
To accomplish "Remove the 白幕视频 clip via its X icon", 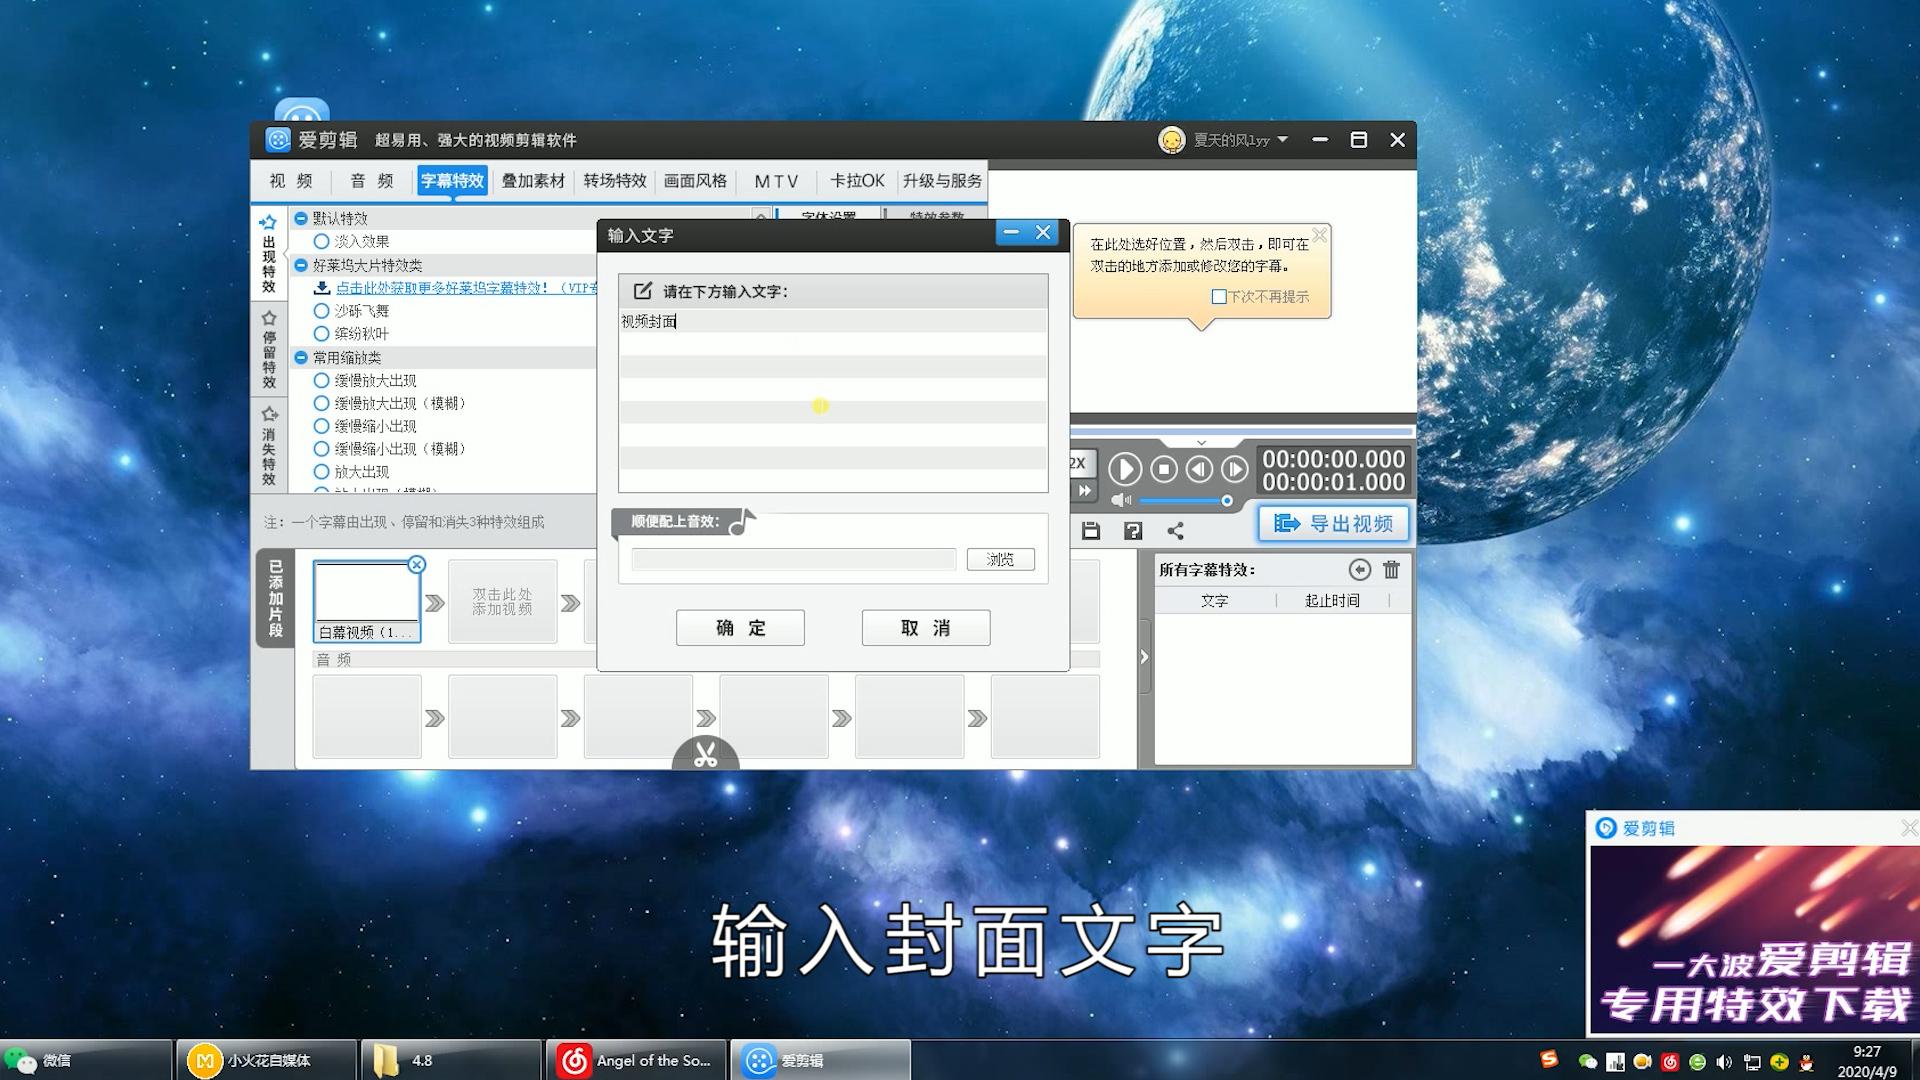I will pyautogui.click(x=417, y=565).
